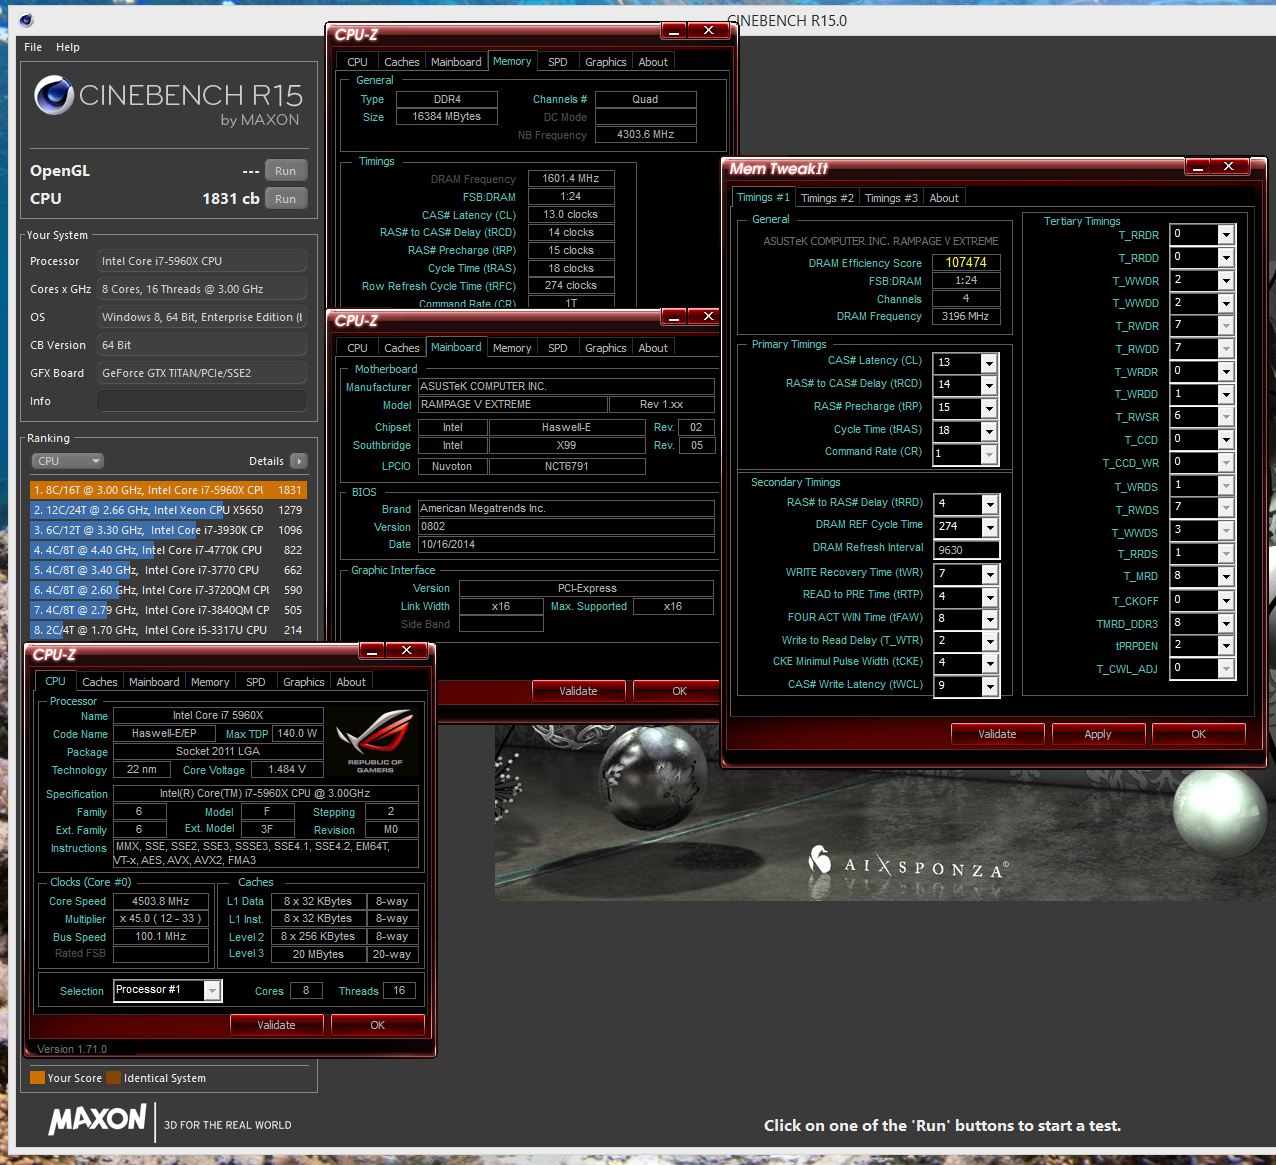
Task: Click Apply in Mem TweakIt
Action: [1098, 734]
